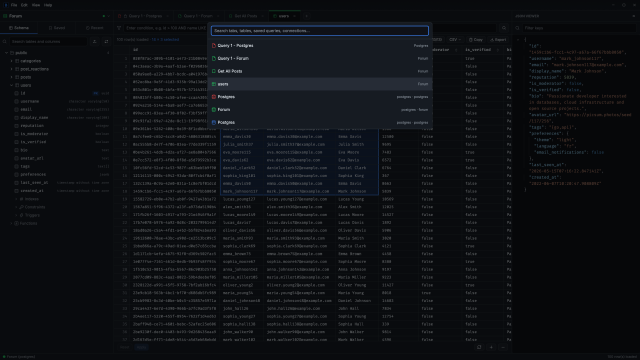Click the Copy button
This screenshot has height=360, width=640.
pyautogui.click(x=476, y=40)
